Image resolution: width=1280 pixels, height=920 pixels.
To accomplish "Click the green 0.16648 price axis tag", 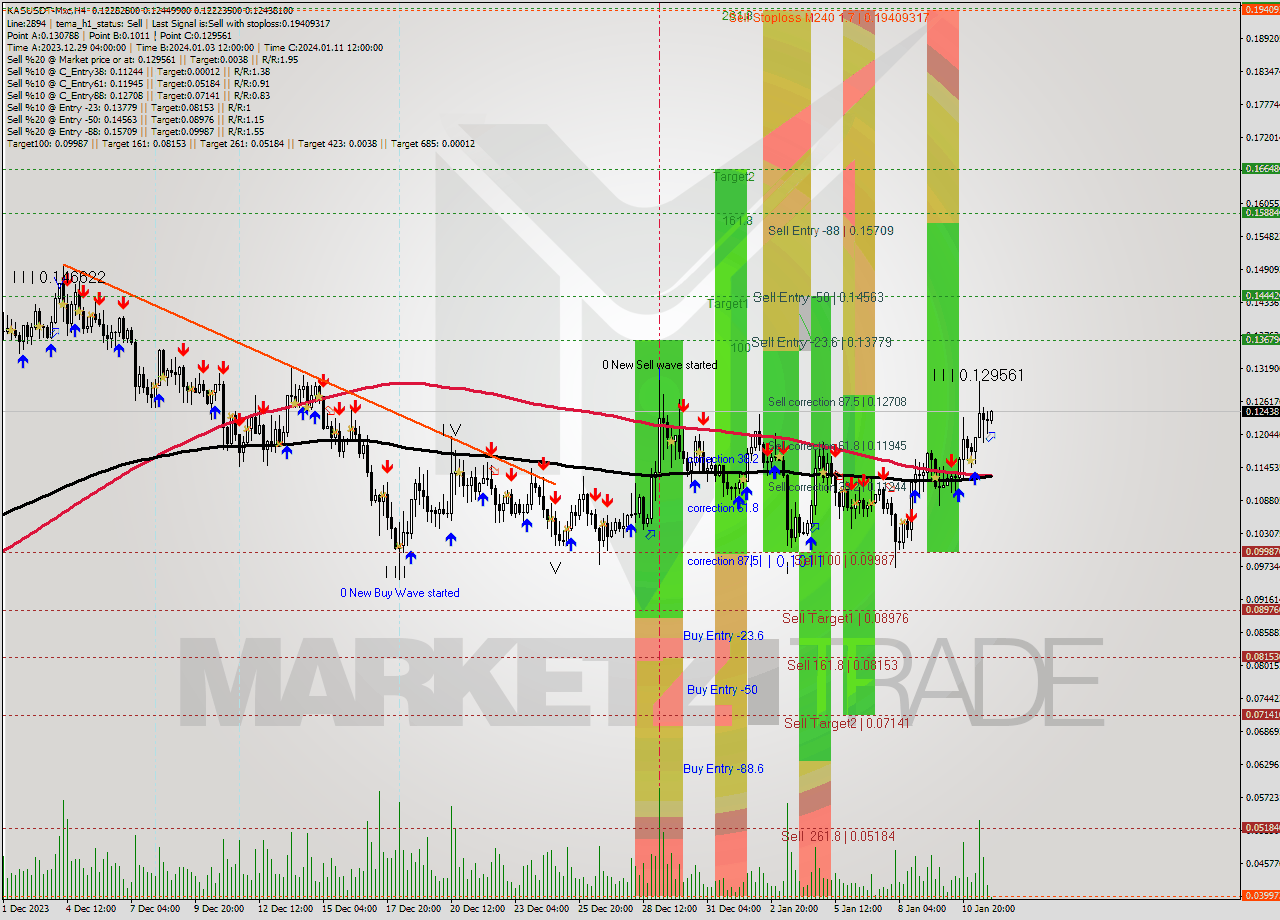I will (x=1260, y=169).
